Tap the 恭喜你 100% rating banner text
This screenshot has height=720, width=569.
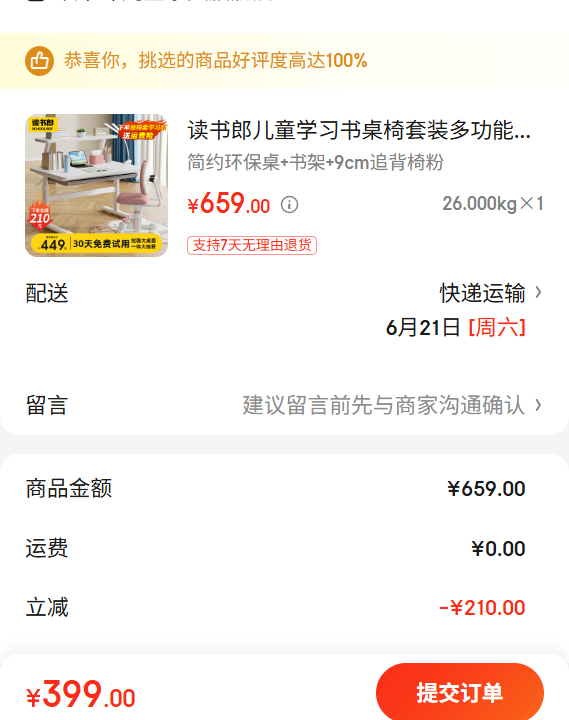point(215,61)
